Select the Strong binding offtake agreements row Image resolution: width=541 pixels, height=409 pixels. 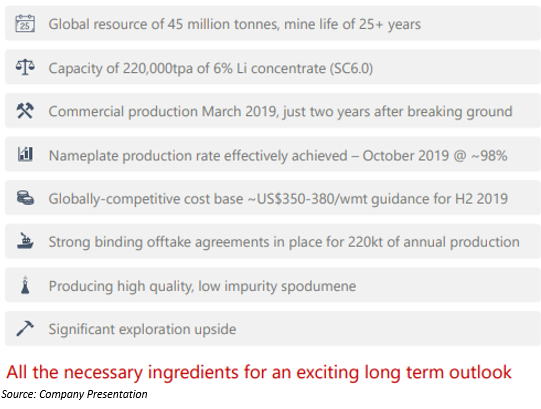273,241
